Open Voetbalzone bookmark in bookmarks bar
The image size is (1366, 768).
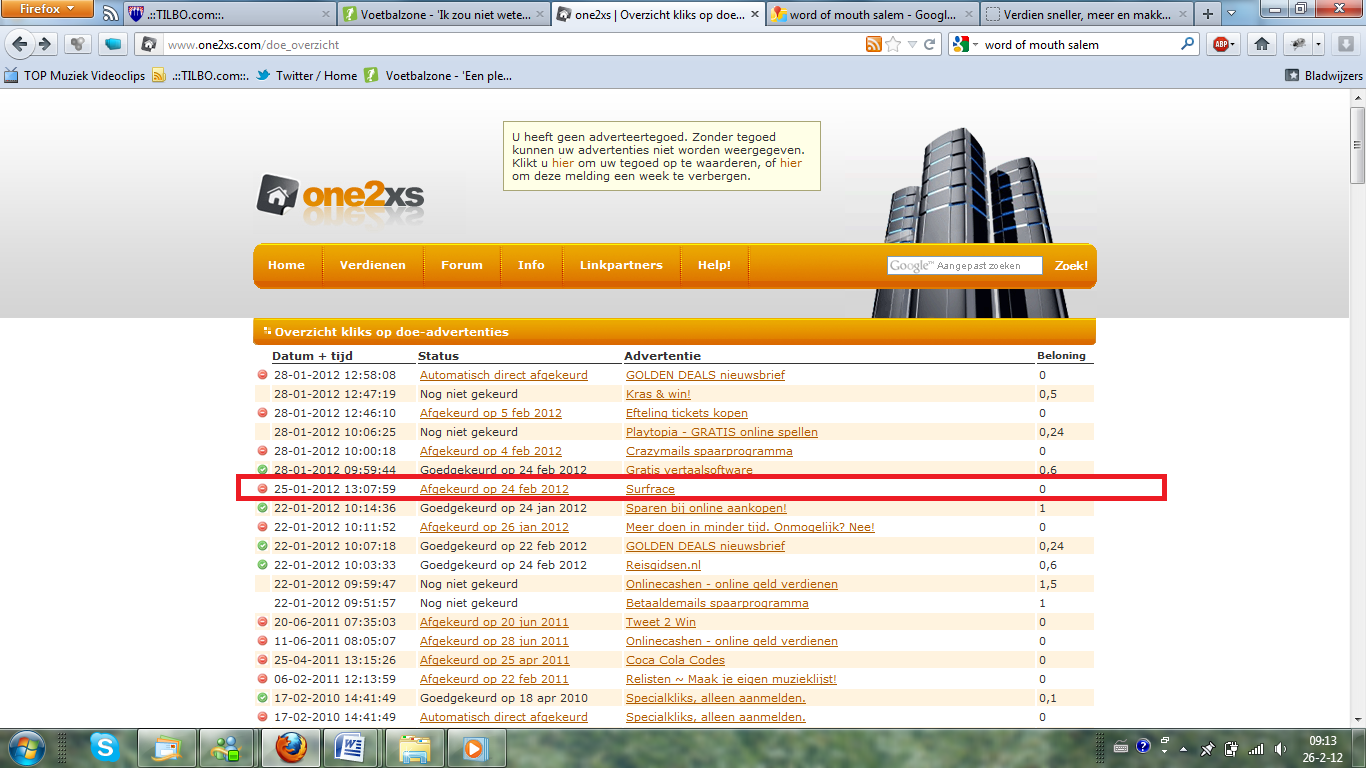[438, 75]
